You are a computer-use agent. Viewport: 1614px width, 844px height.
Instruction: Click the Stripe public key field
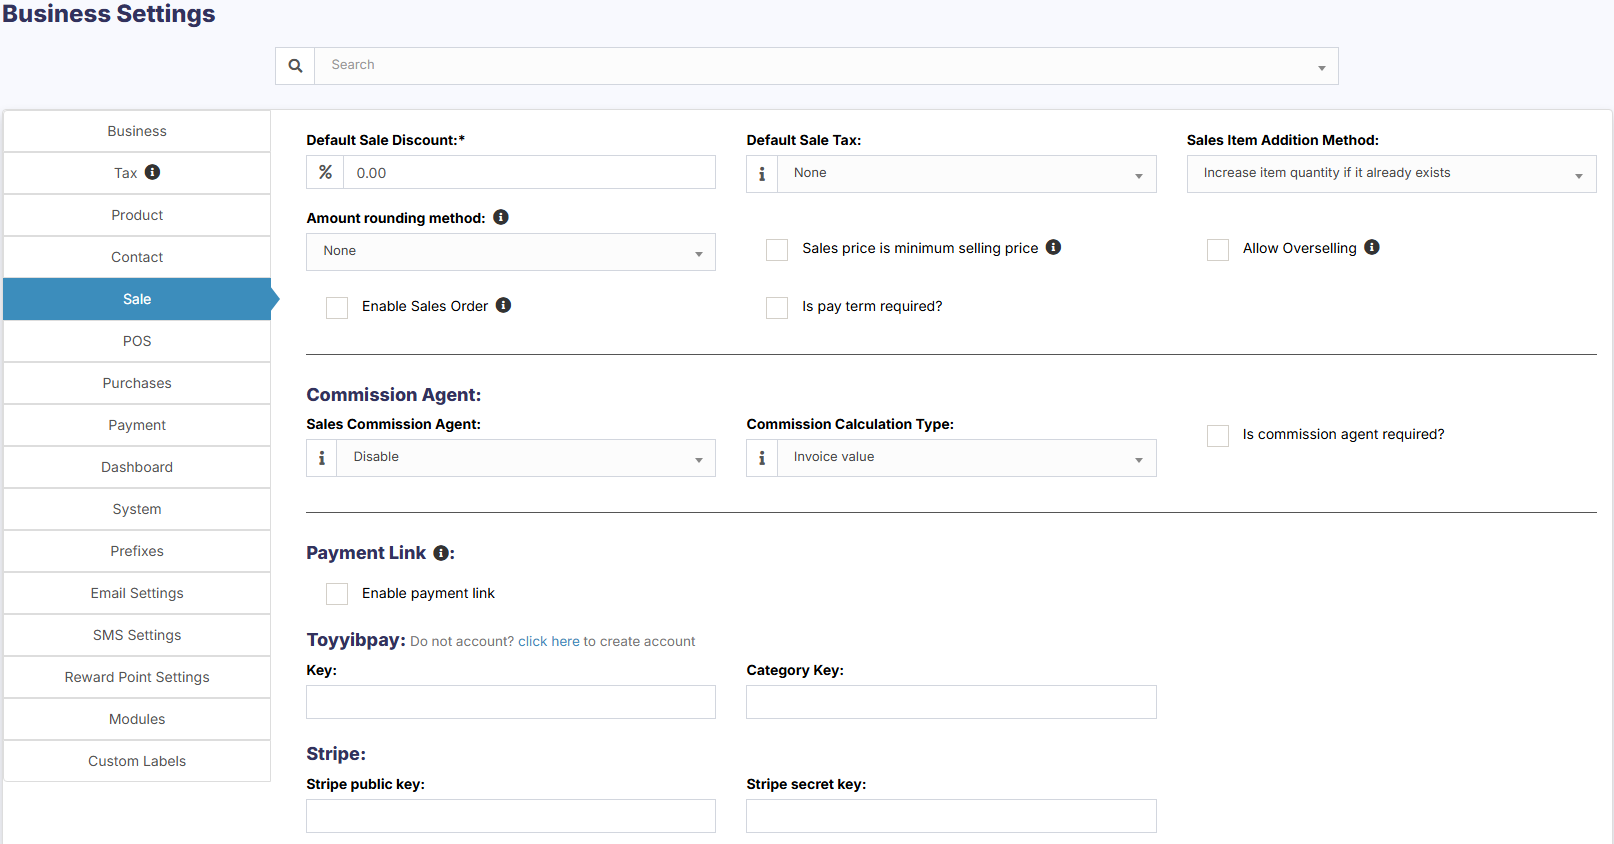tap(510, 816)
